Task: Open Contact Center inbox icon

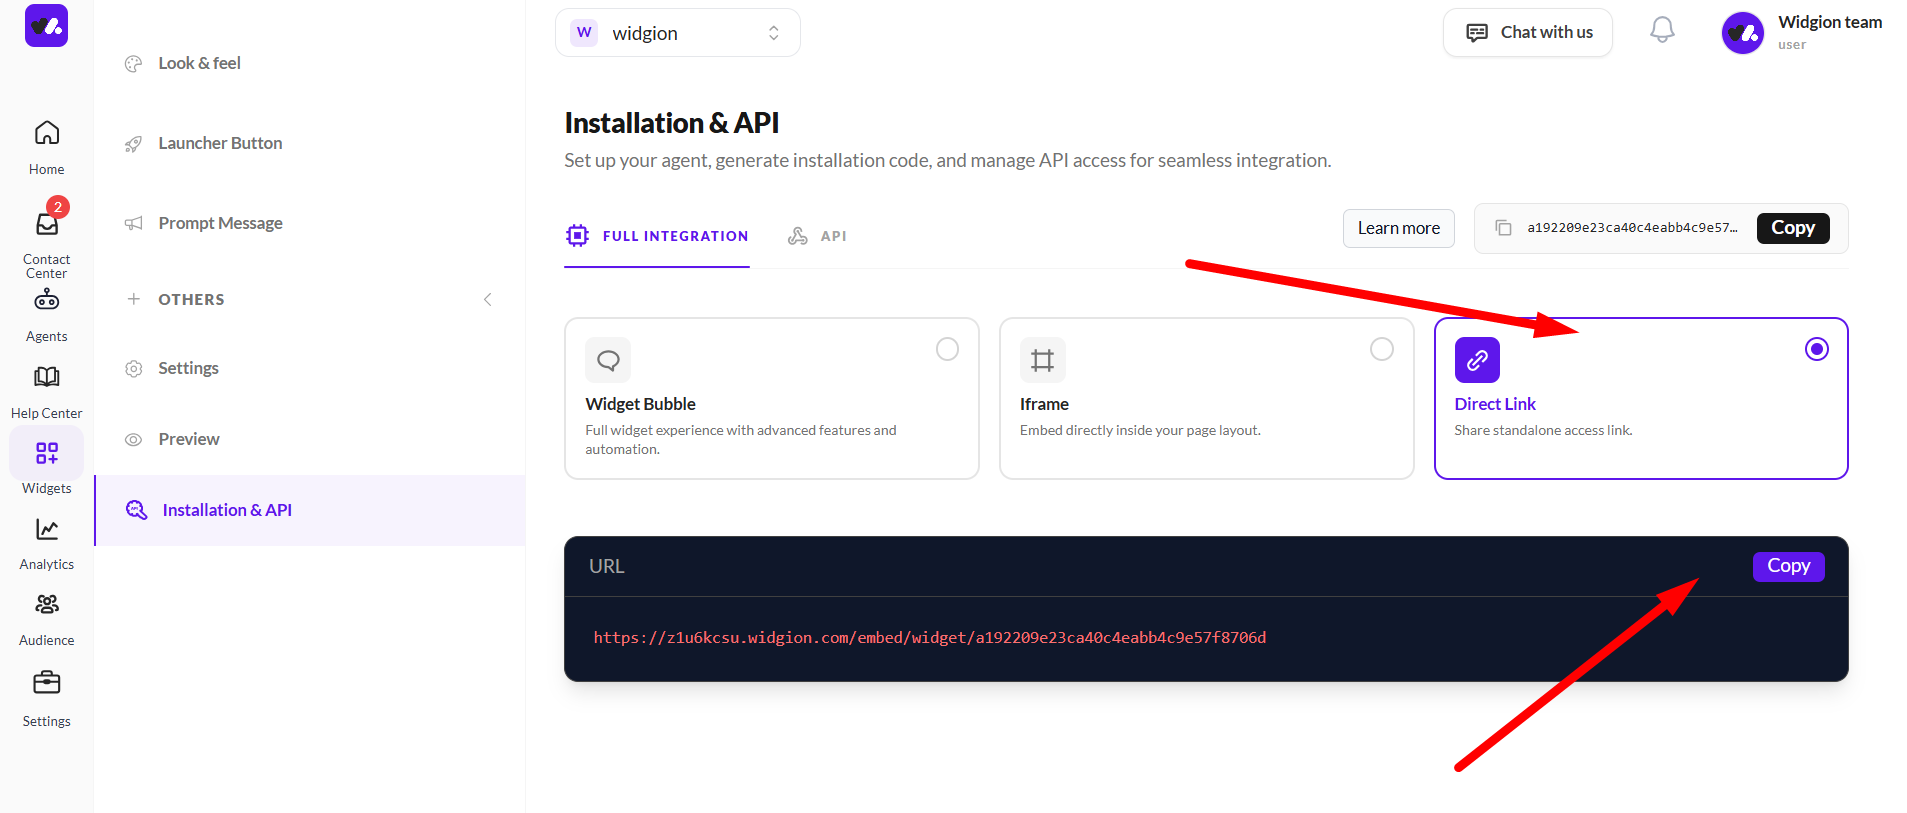Action: click(47, 224)
